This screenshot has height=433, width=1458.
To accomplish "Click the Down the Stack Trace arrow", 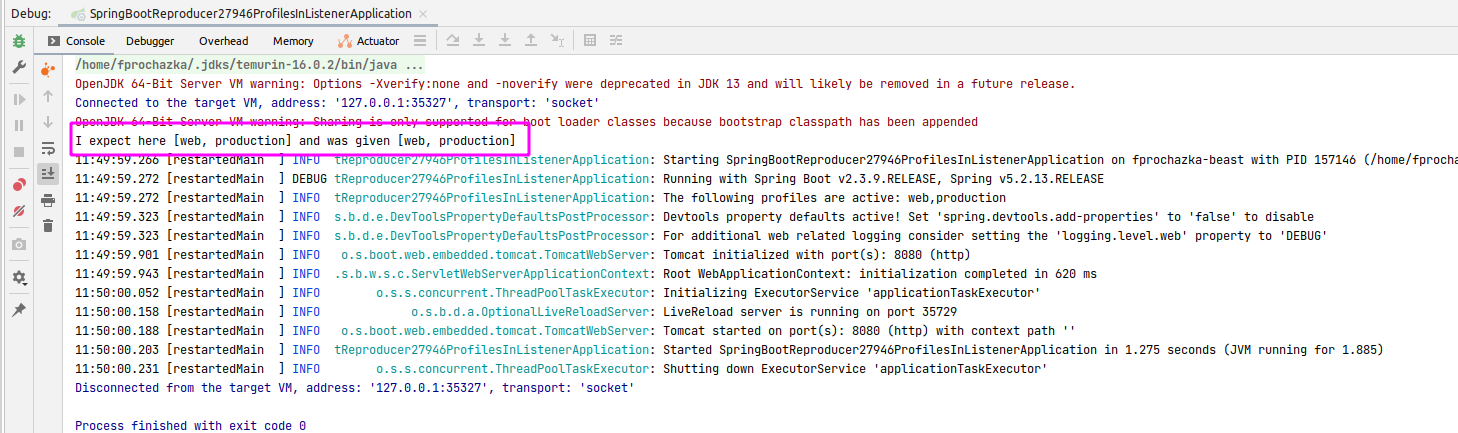I will (x=47, y=122).
